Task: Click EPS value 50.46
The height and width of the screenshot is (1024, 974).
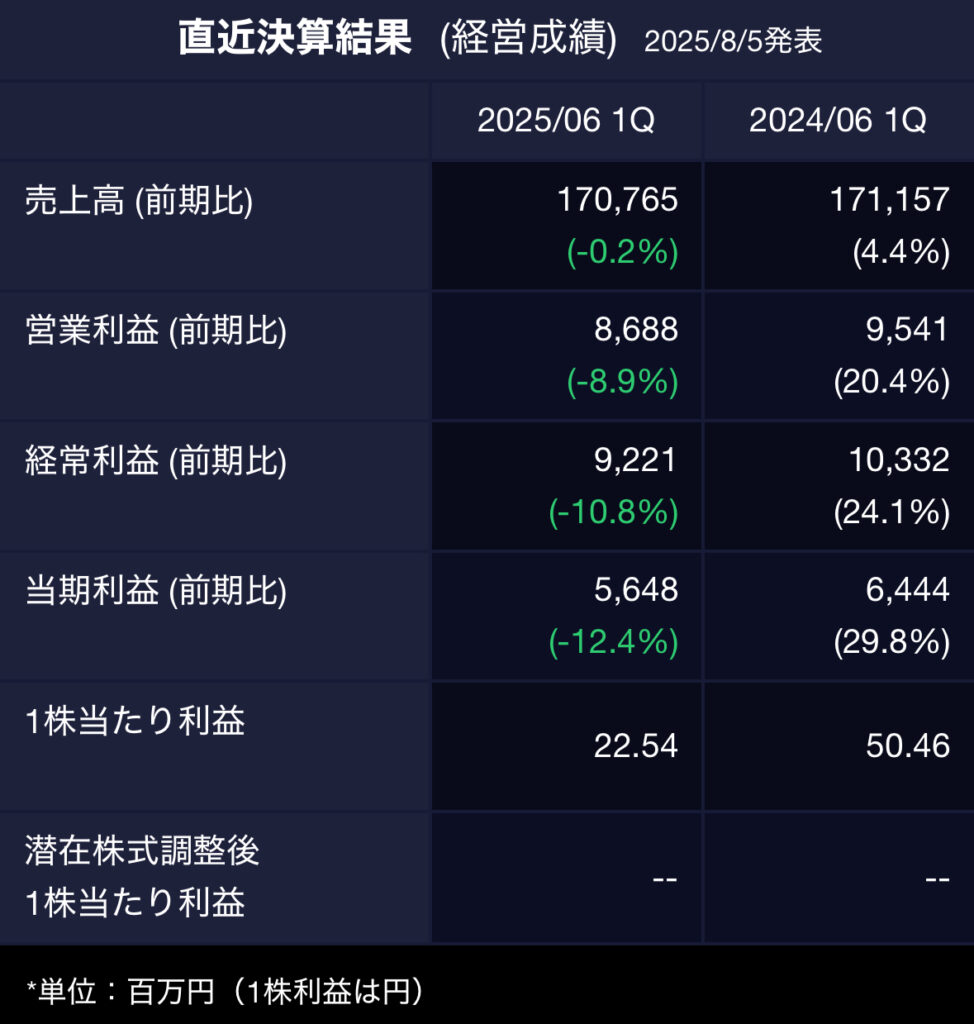Action: pyautogui.click(x=907, y=746)
